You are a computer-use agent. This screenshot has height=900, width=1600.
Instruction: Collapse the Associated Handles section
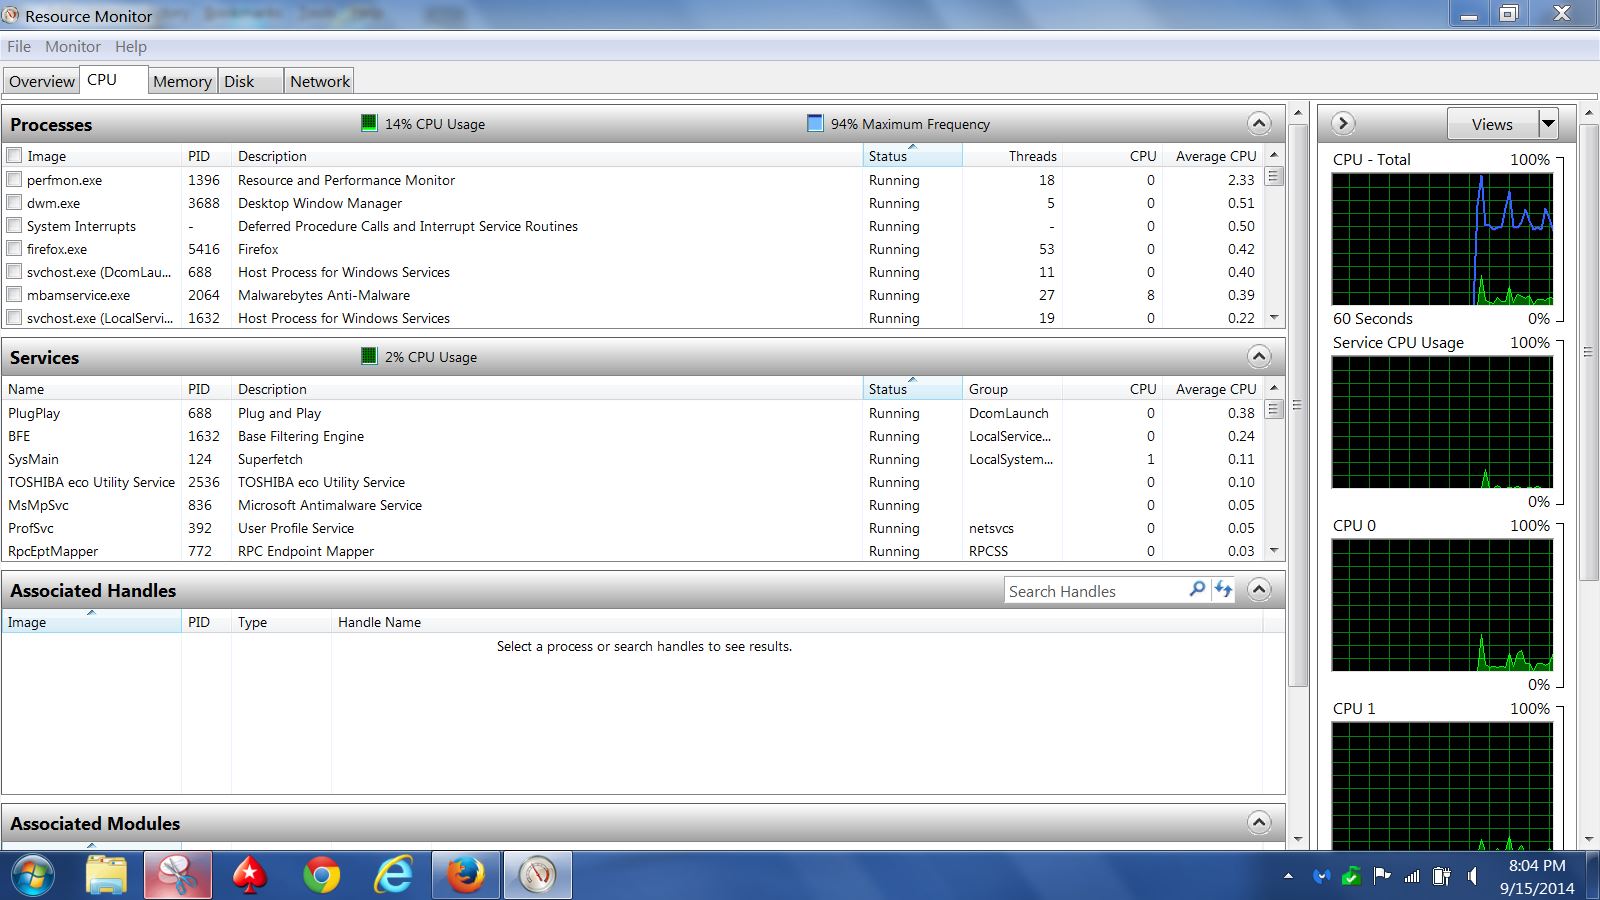[1259, 589]
